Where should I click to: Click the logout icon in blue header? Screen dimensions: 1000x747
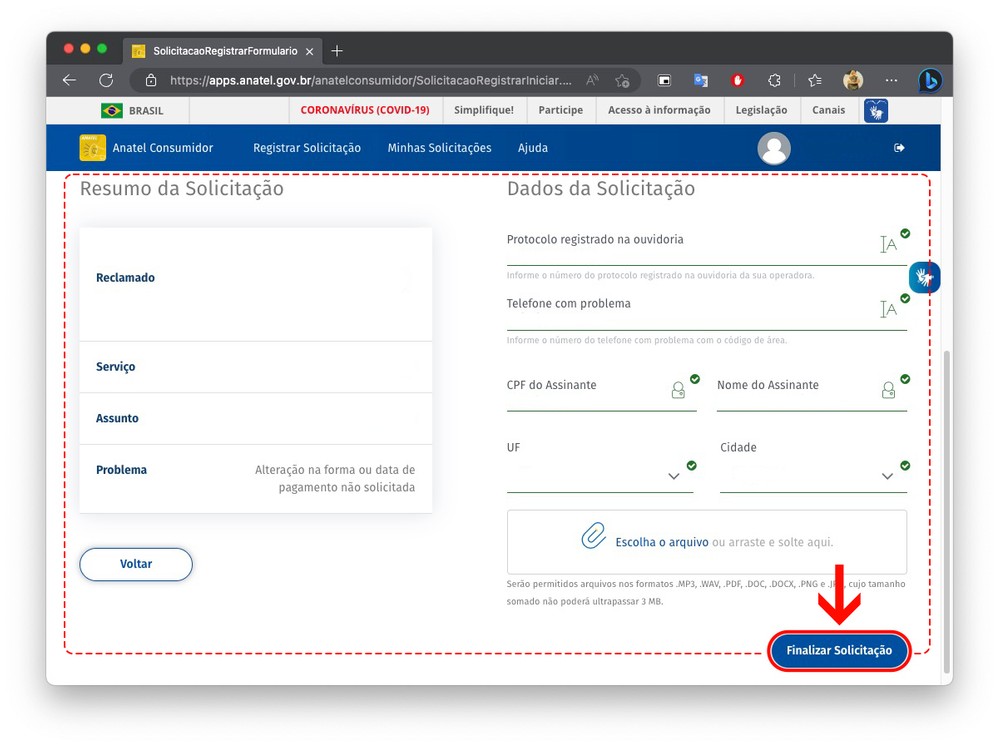point(899,148)
